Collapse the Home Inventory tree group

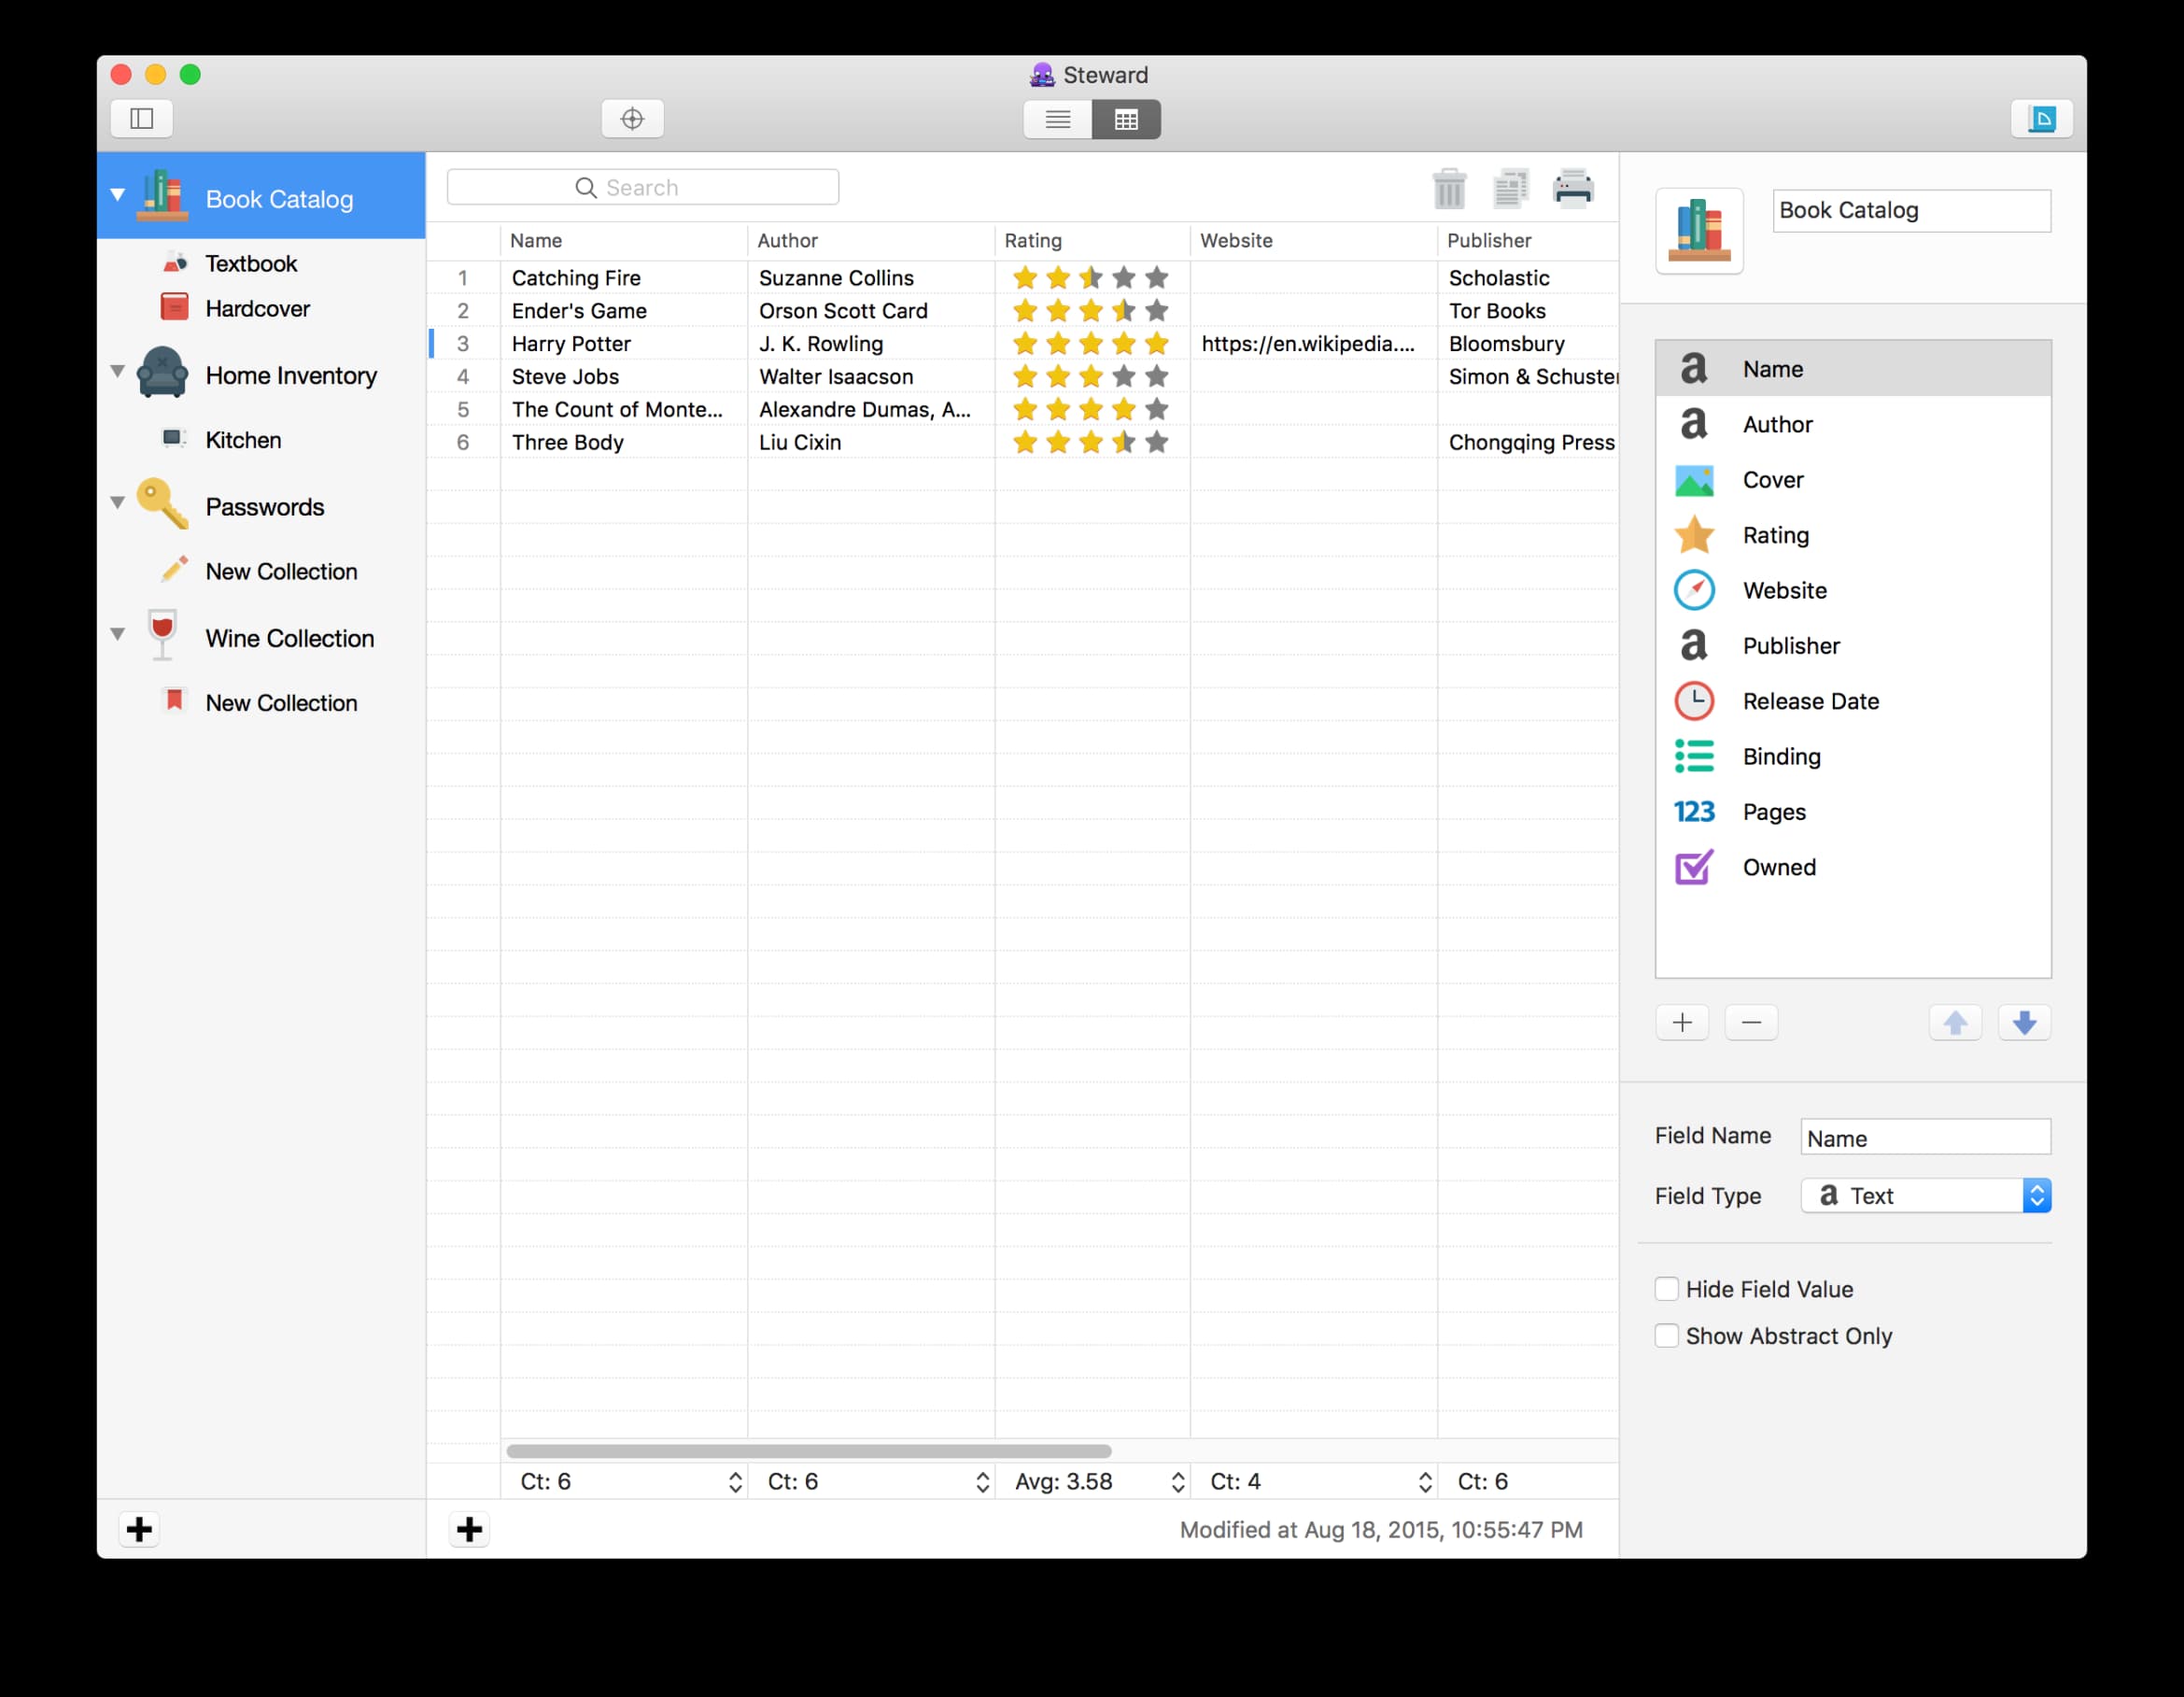(x=117, y=372)
